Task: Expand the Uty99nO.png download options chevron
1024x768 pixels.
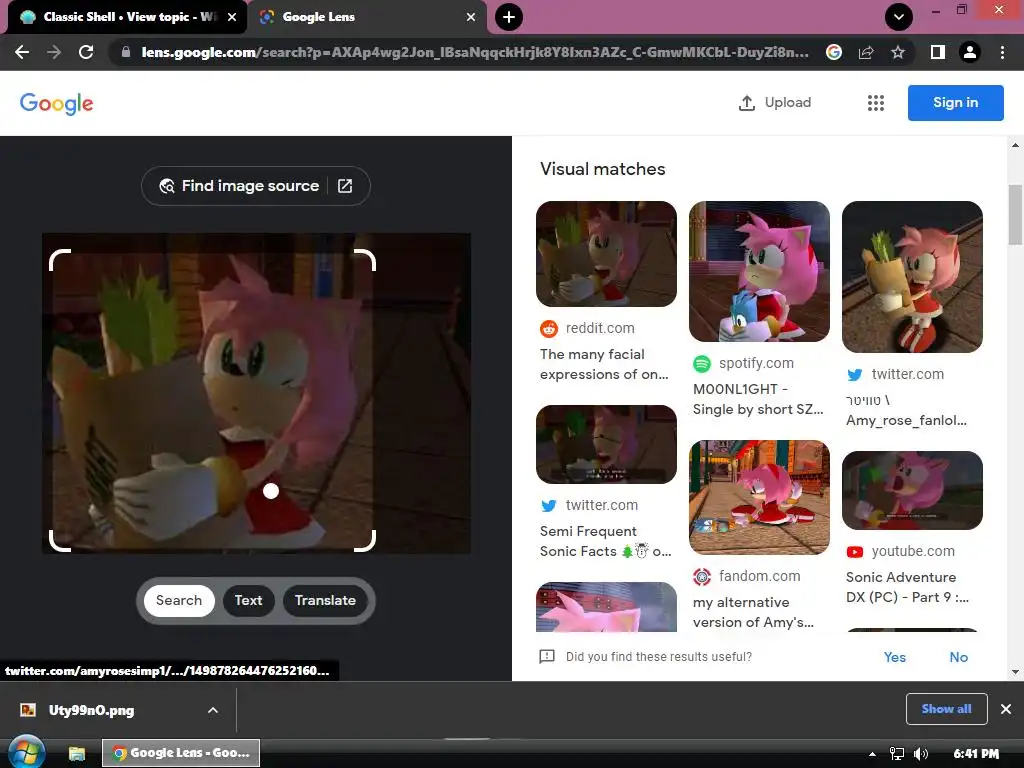Action: coord(213,710)
